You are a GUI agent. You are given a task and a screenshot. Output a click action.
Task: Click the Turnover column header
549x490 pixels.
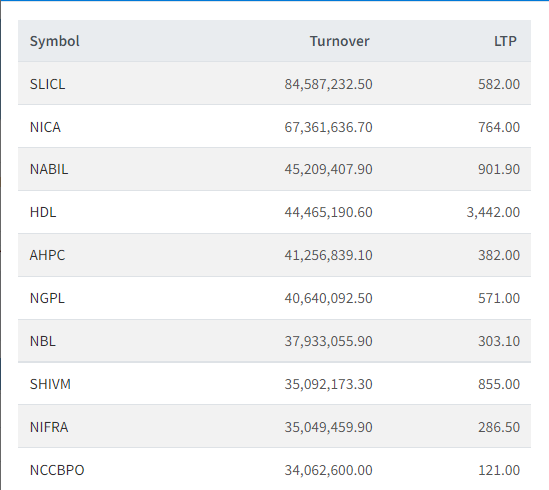click(339, 41)
